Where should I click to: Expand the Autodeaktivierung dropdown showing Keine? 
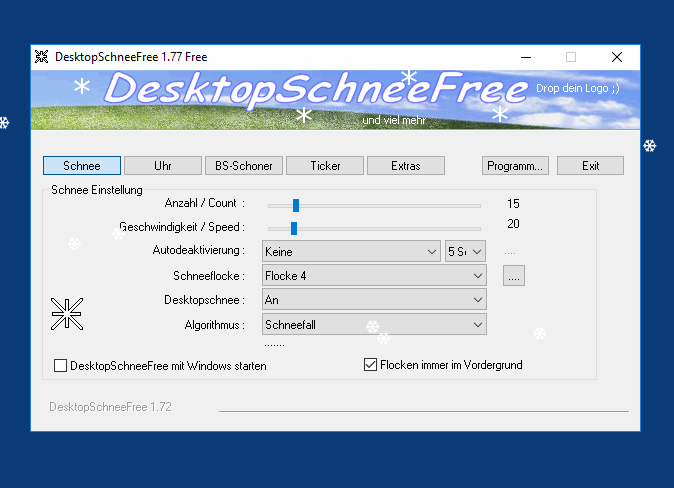[351, 252]
